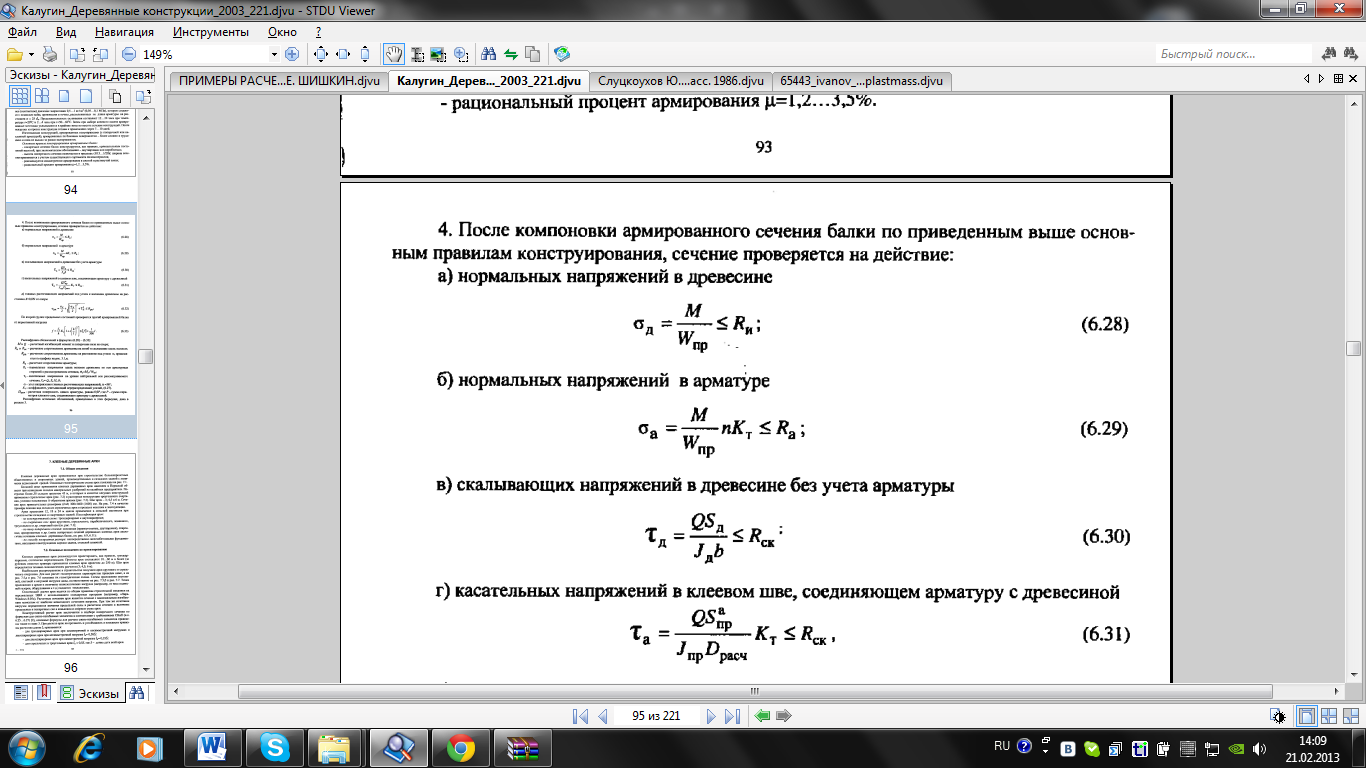The image size is (1366, 768).
Task: Click the page number field 95 из 221
Action: pos(656,716)
